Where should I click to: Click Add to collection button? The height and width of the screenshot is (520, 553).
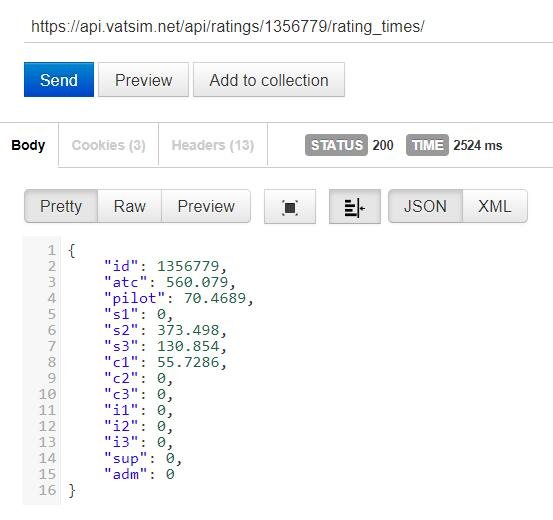[269, 80]
